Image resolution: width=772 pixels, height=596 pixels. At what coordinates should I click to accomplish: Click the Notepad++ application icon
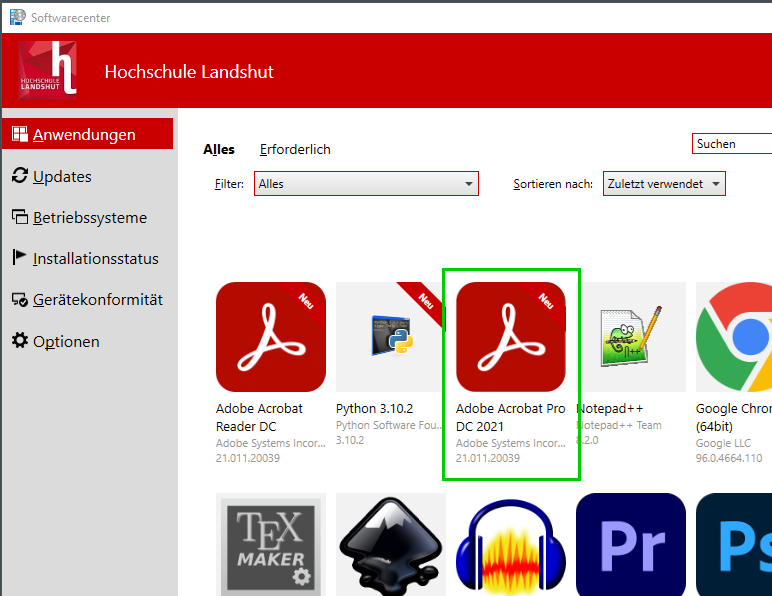pyautogui.click(x=630, y=337)
